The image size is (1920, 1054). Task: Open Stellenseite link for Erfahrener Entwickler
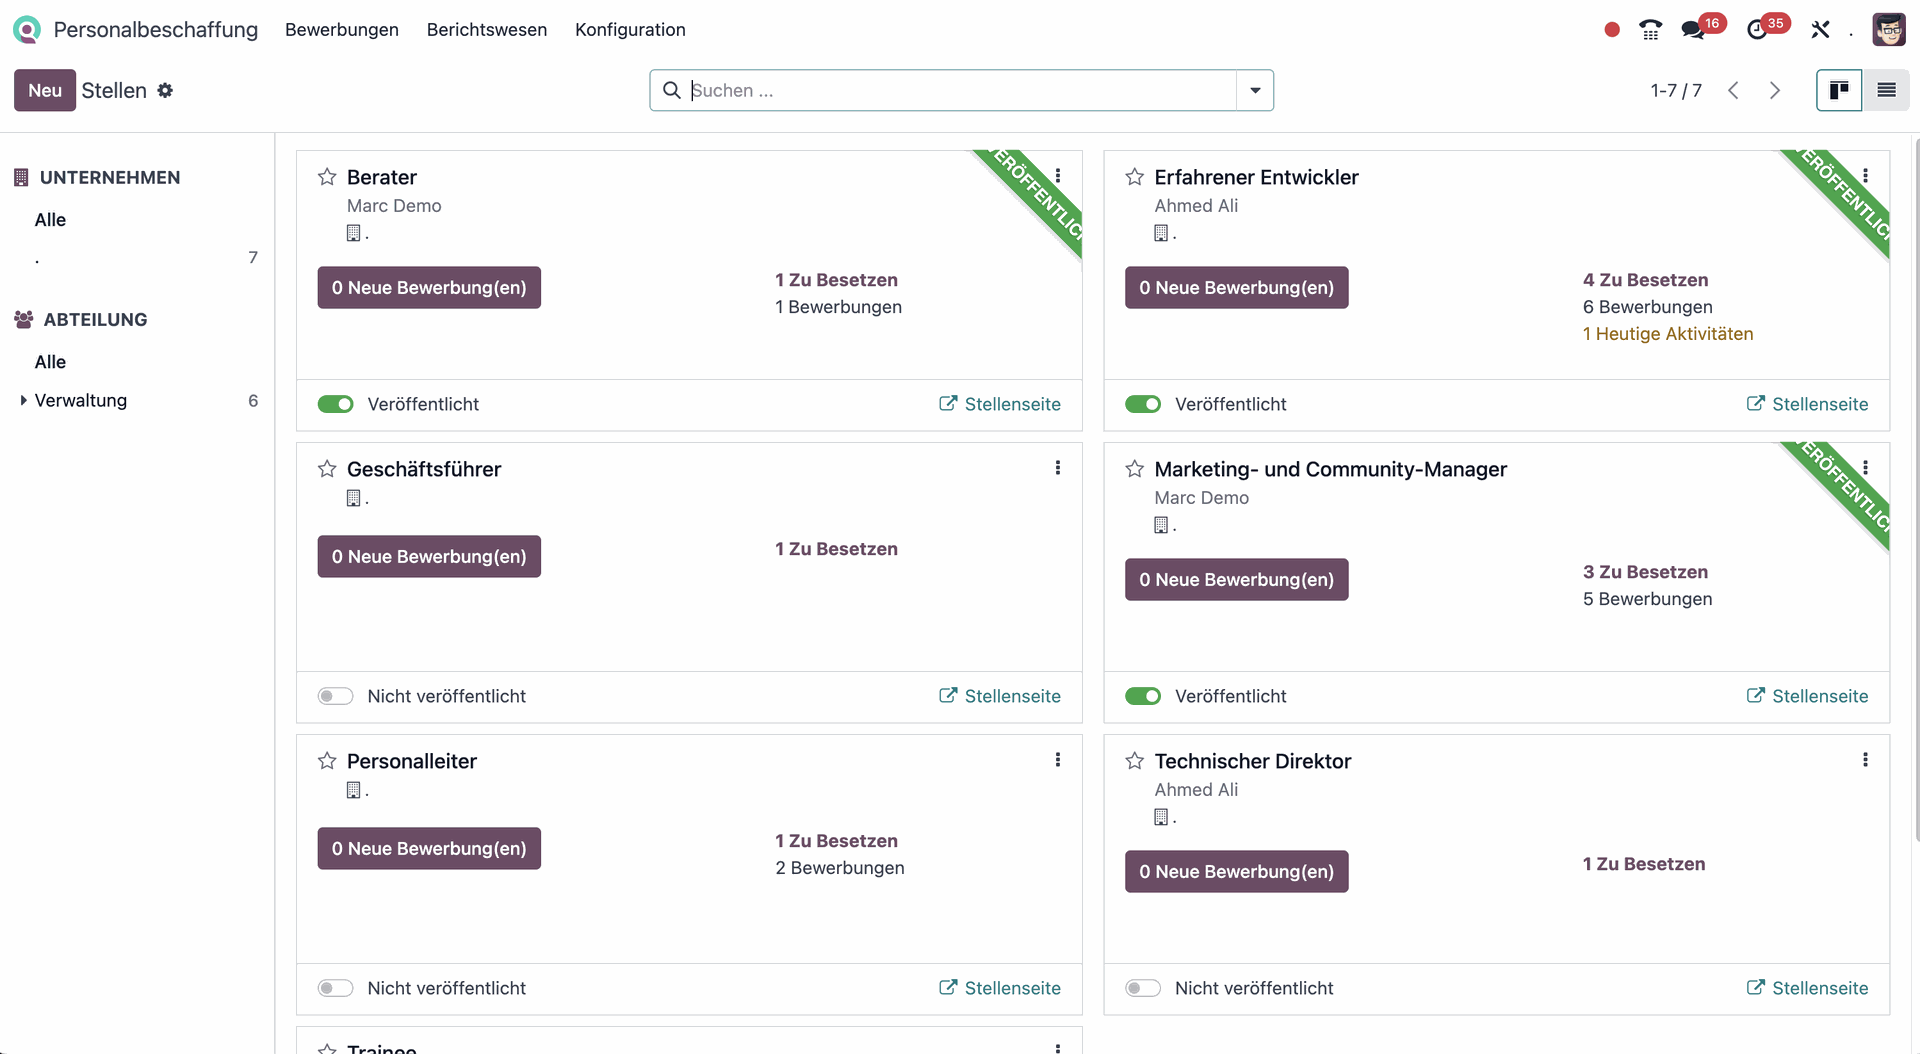coord(1807,404)
